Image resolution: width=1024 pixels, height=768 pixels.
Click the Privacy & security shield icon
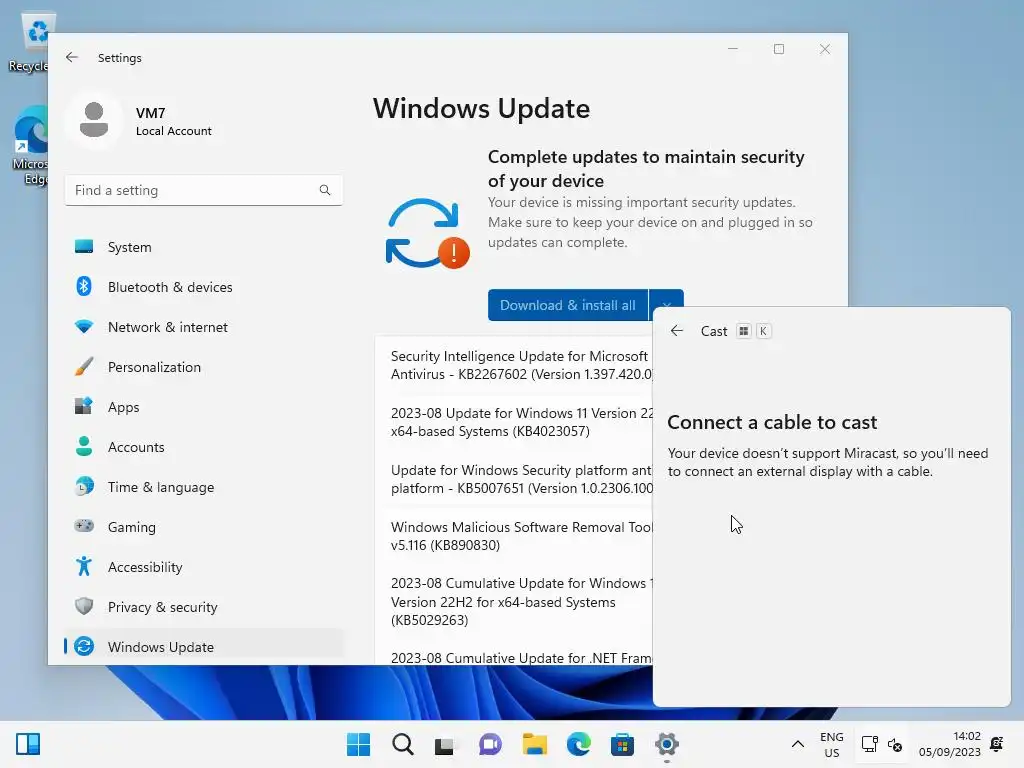click(x=84, y=606)
